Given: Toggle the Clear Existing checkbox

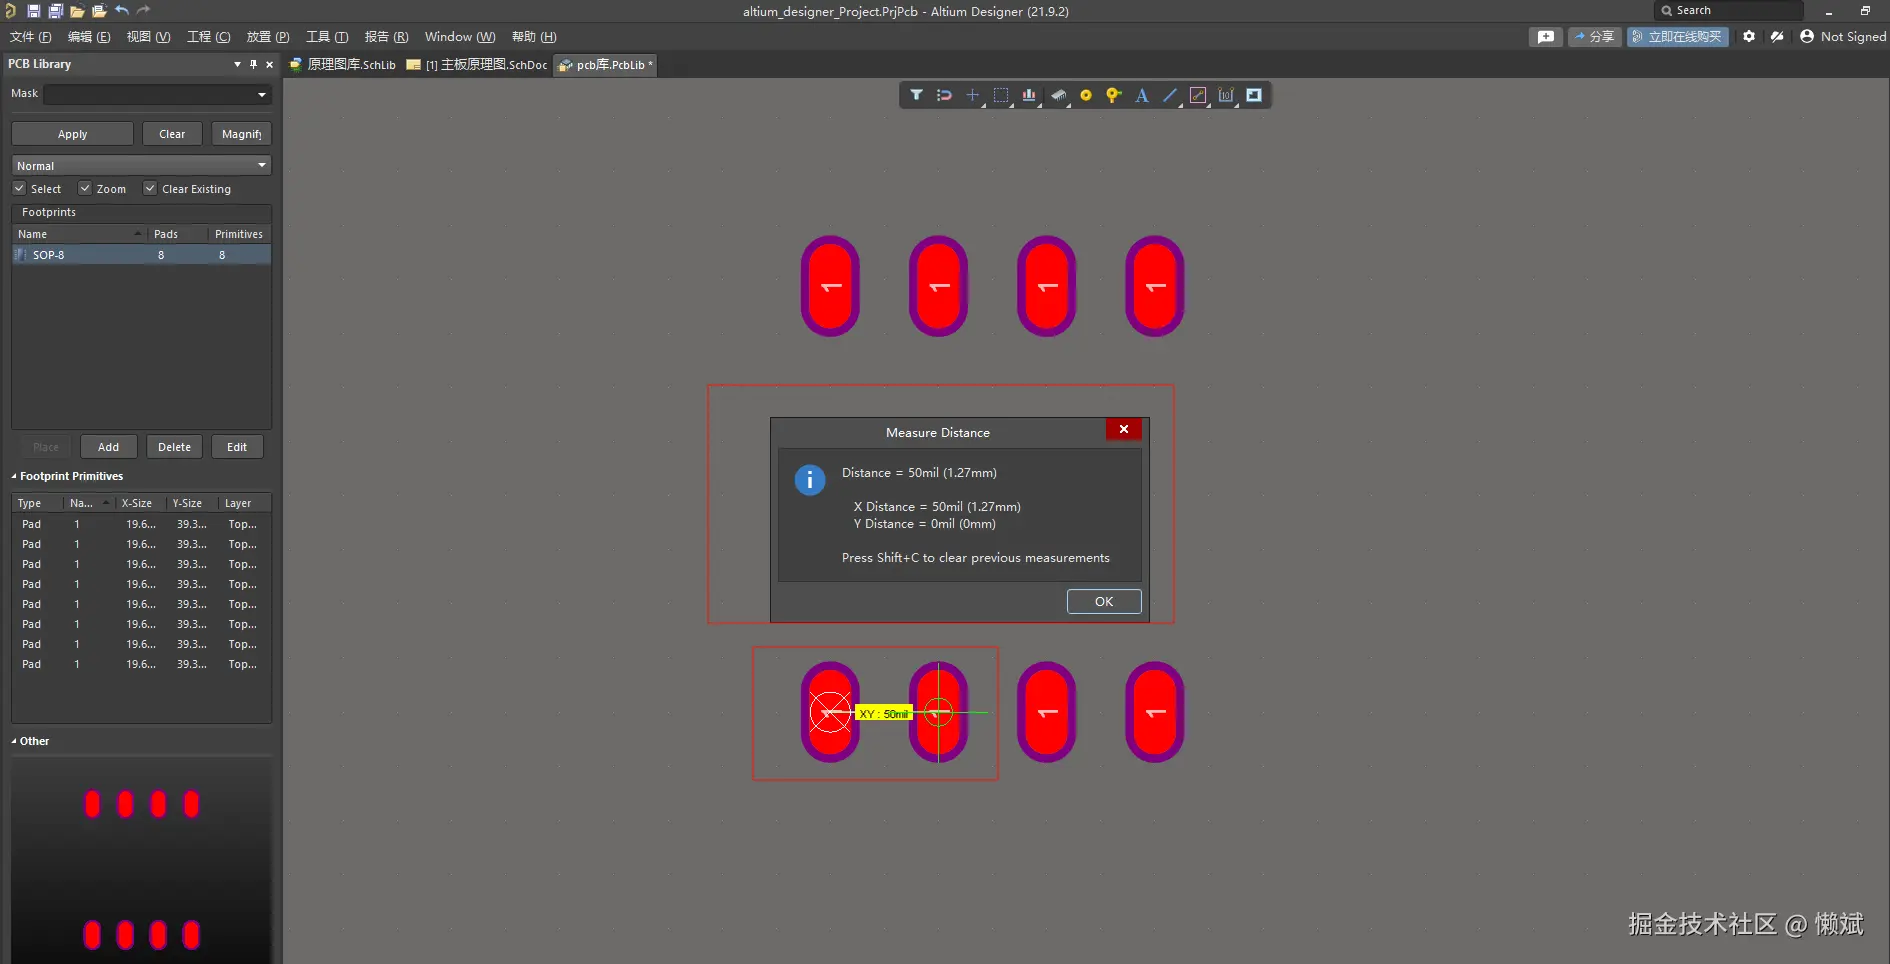Looking at the screenshot, I should click(150, 188).
